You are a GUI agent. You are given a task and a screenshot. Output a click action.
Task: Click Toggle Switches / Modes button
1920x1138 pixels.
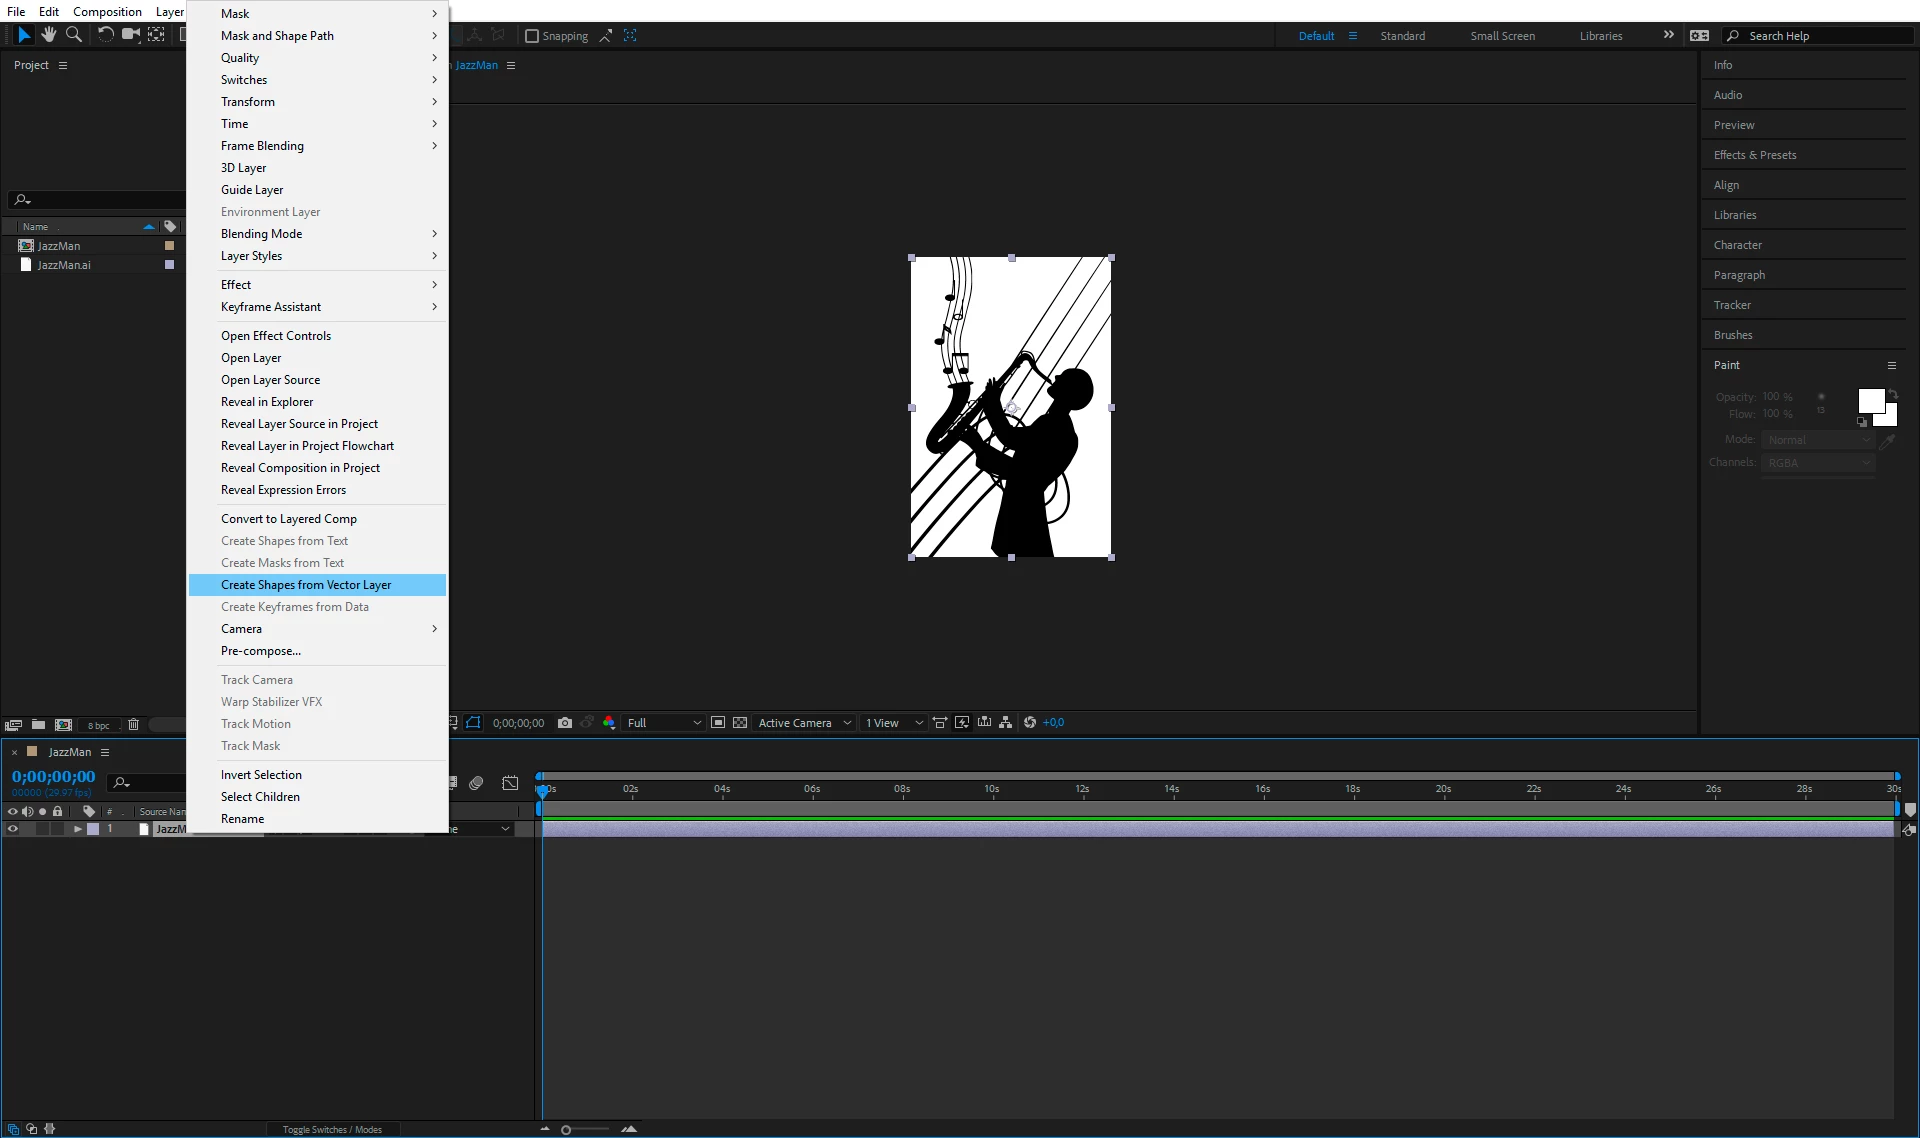click(x=332, y=1129)
